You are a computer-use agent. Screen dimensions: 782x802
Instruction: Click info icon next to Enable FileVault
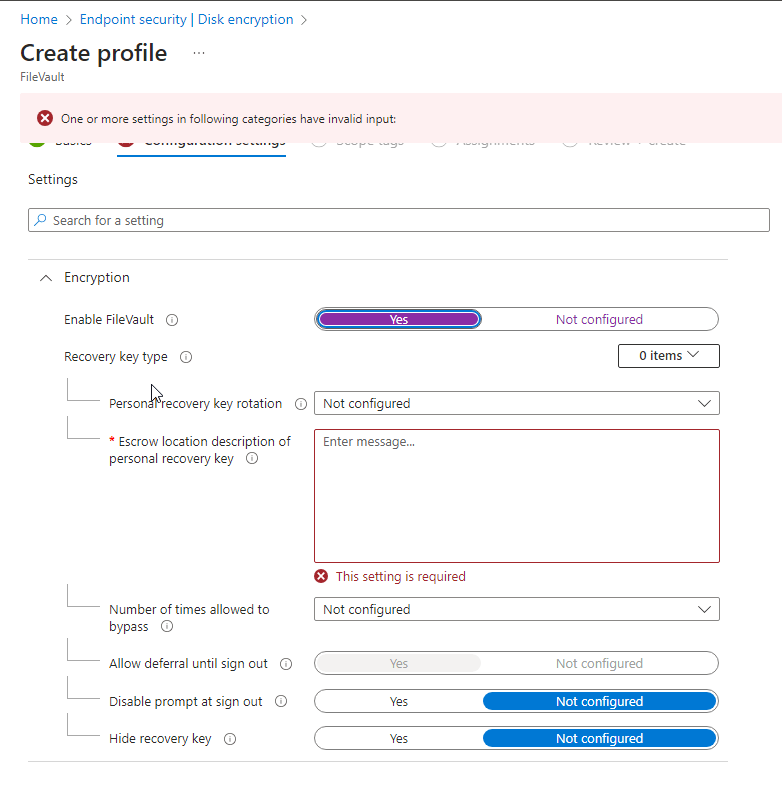tap(172, 320)
